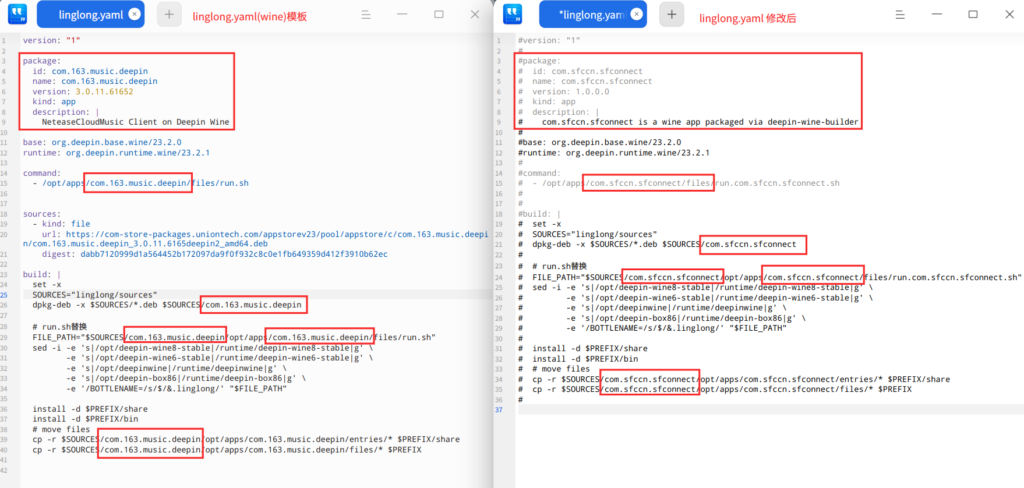
Task: Click the "#package:" line in right editor
Action: point(540,60)
